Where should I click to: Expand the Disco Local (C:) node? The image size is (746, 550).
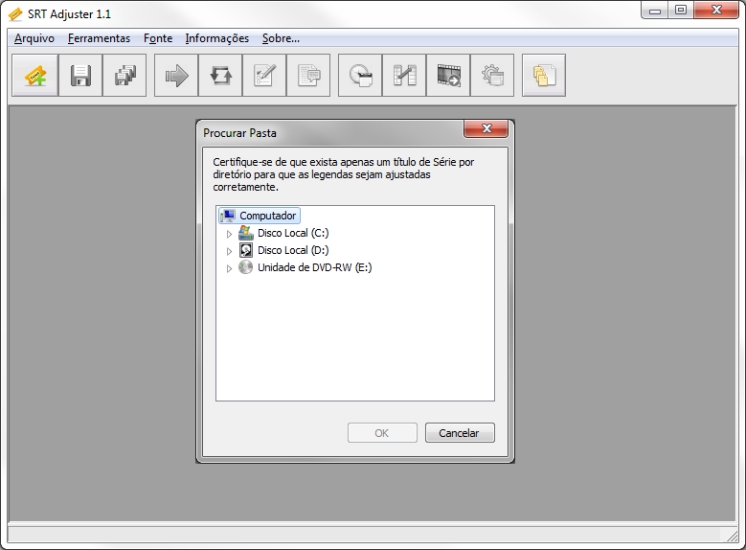(x=229, y=234)
